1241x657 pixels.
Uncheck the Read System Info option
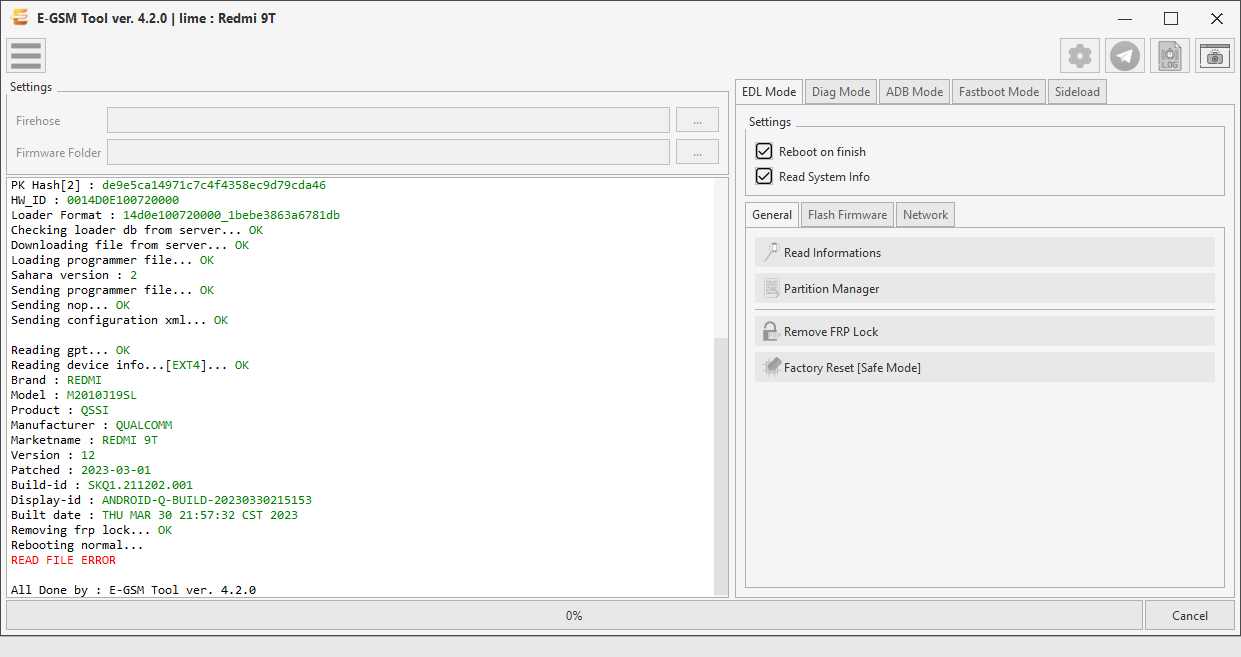(764, 176)
